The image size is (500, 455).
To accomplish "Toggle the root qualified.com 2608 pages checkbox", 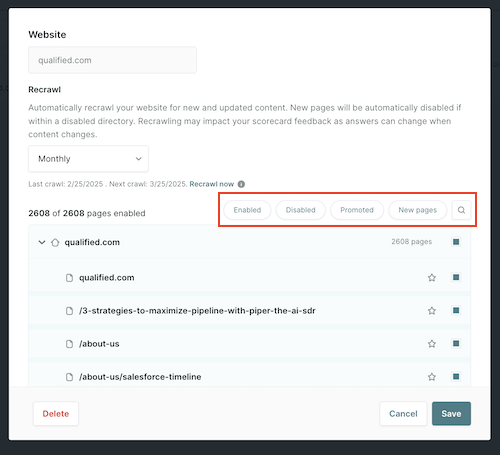I will [456, 242].
